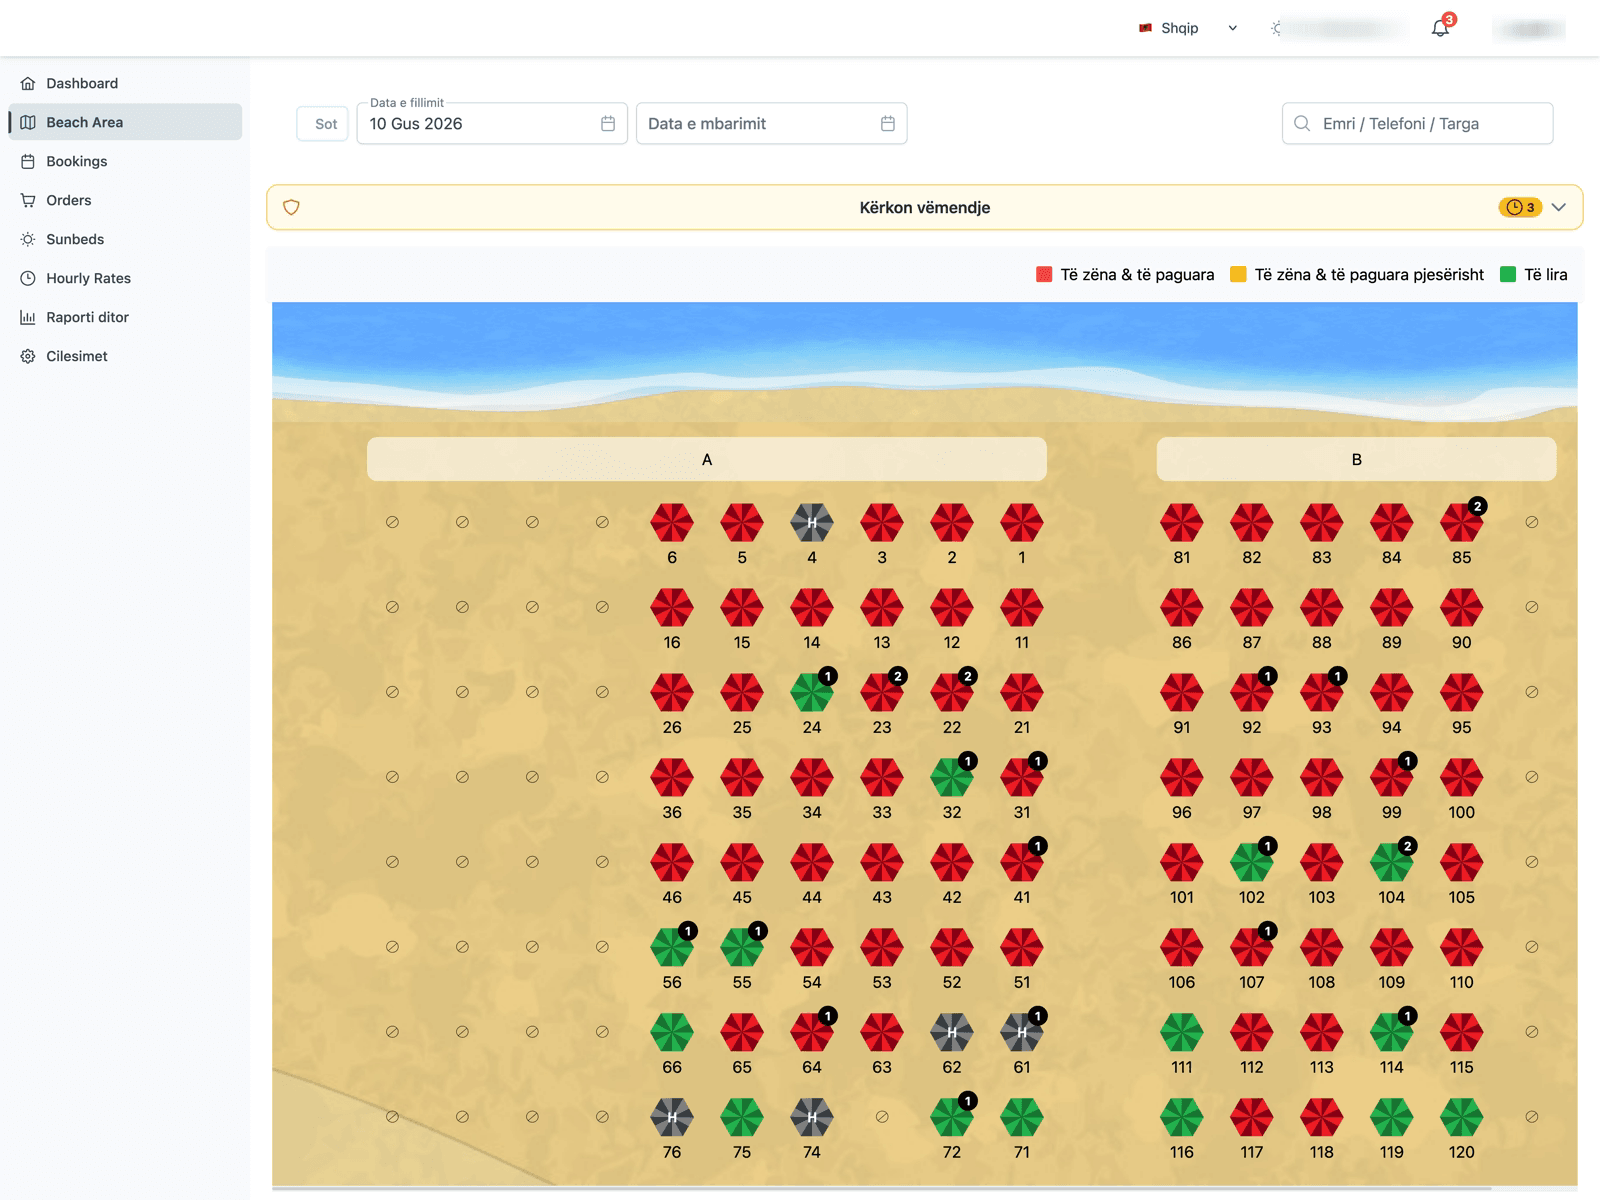Image resolution: width=1600 pixels, height=1200 pixels.
Task: Select green umbrella 102
Action: point(1252,863)
